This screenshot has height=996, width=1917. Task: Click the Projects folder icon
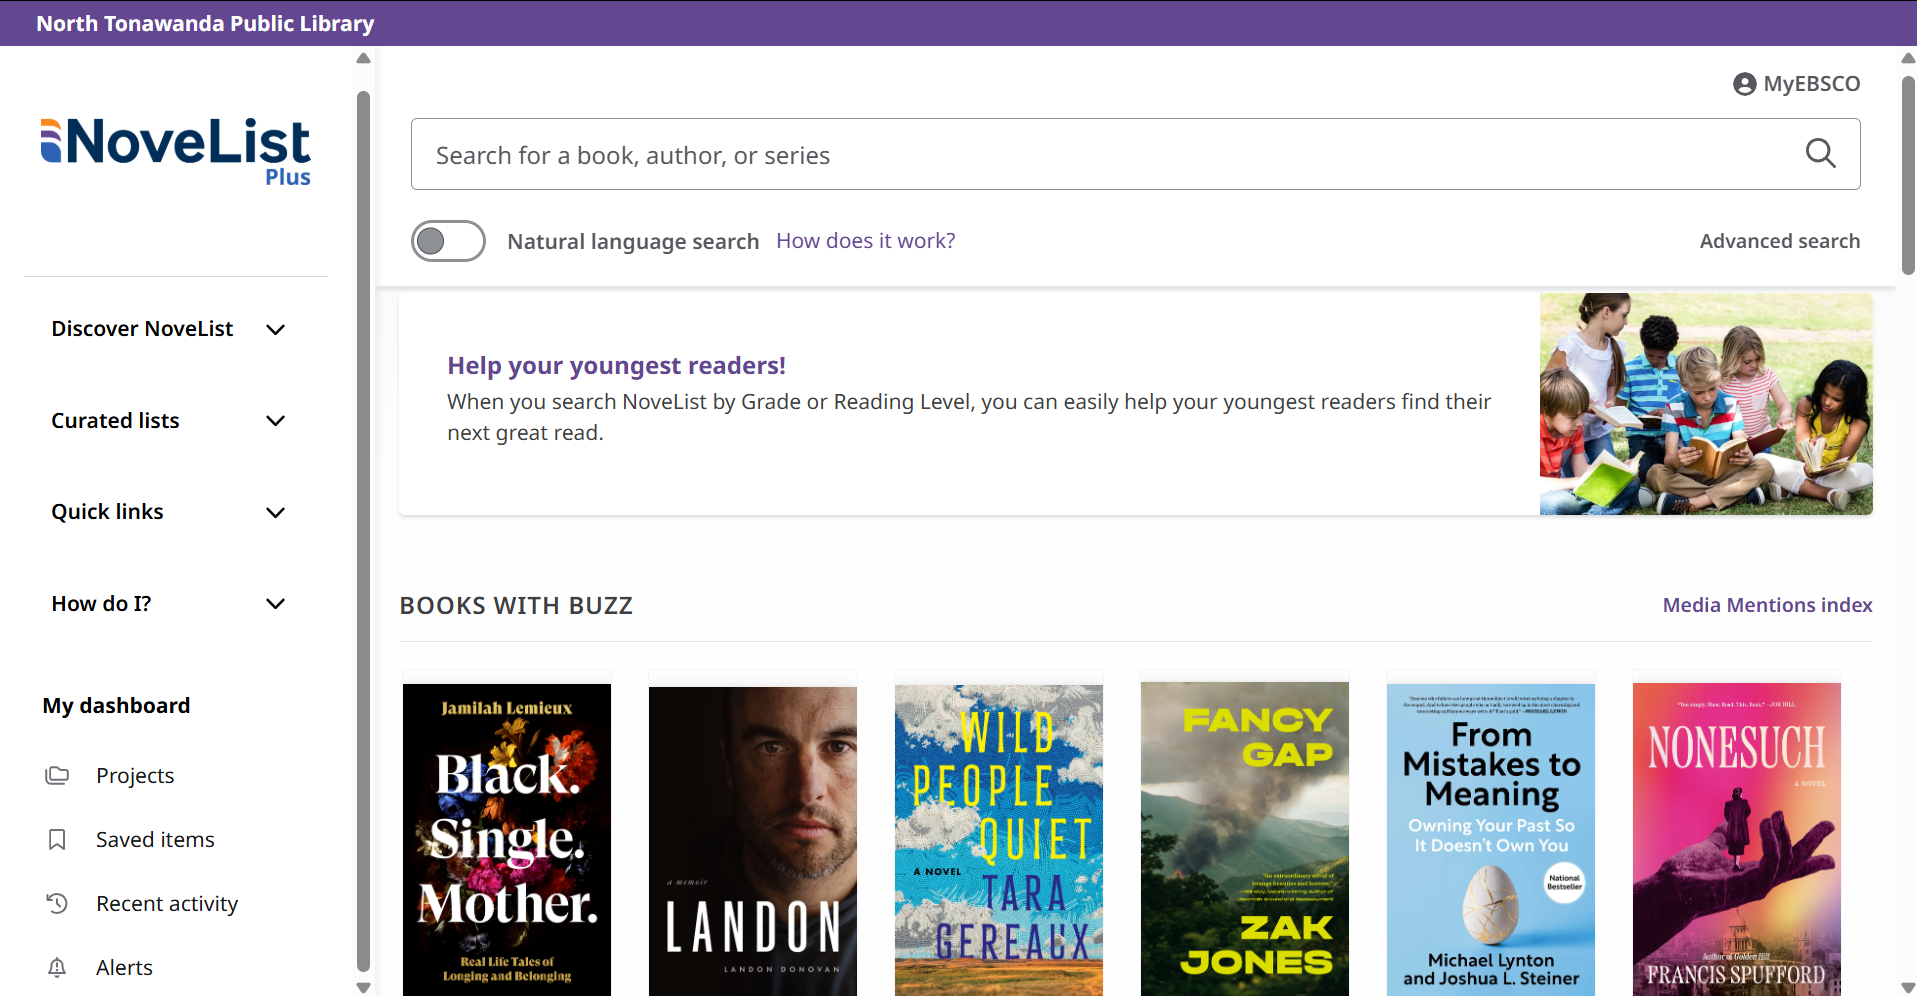click(57, 775)
